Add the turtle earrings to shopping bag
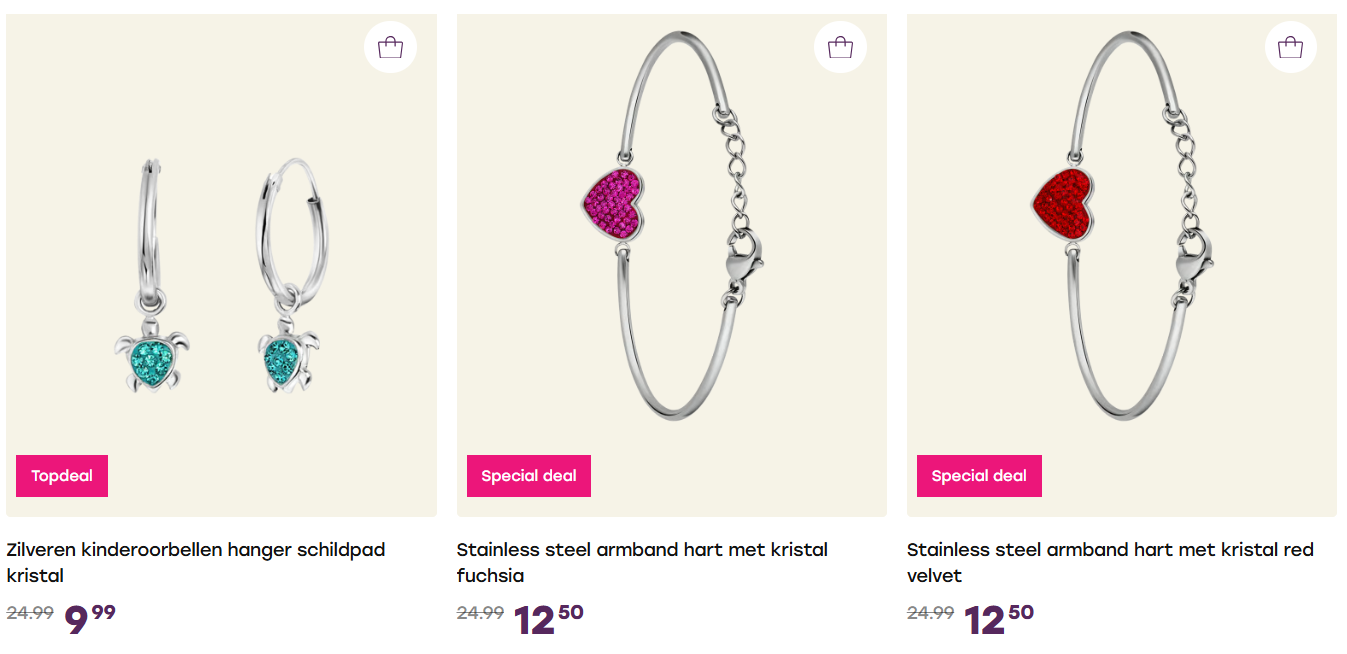Screen dimensions: 1347x654 [390, 47]
